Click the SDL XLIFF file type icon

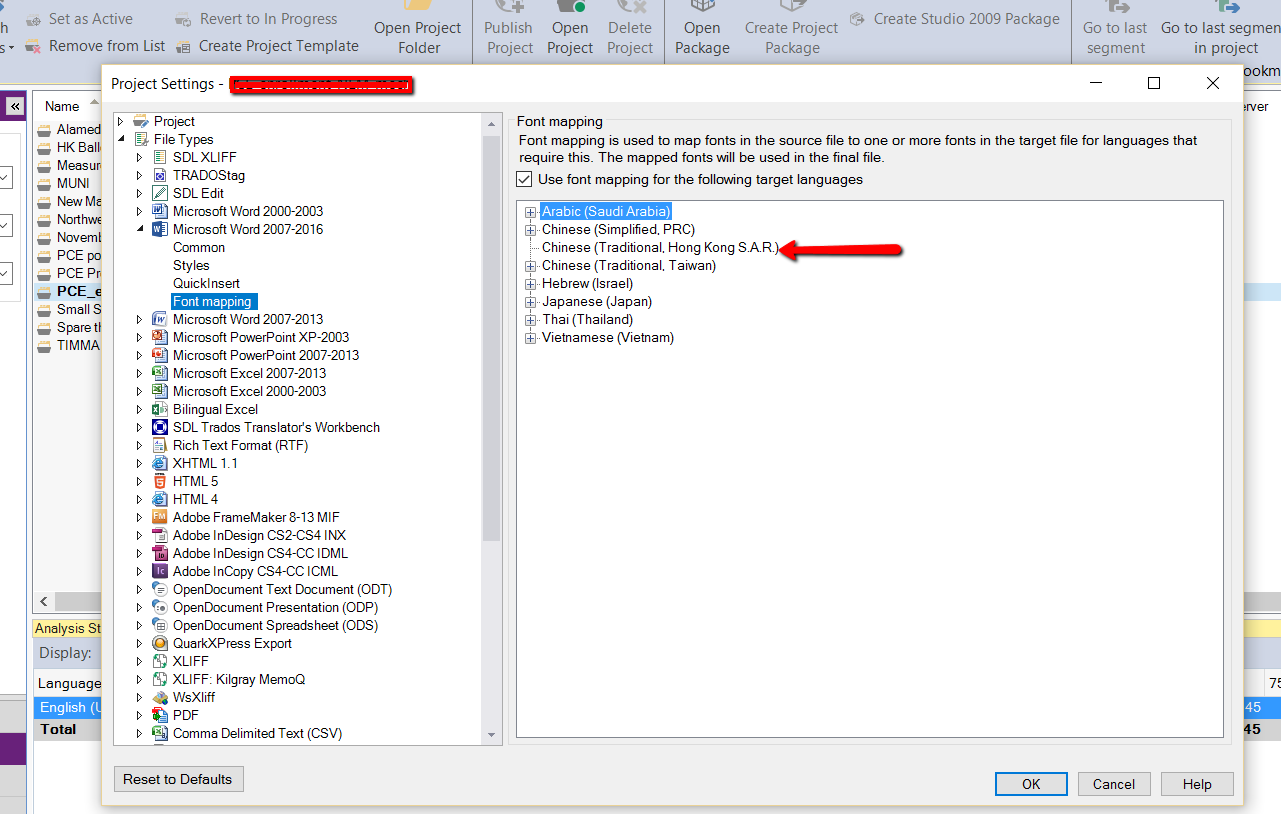click(x=159, y=157)
